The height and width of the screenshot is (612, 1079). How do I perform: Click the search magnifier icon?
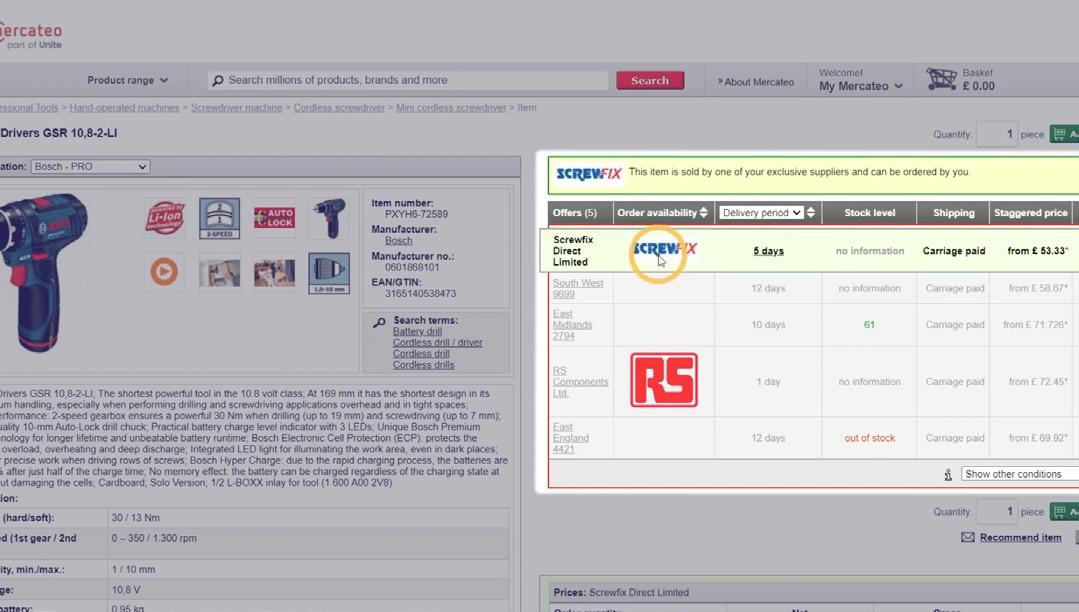pos(217,81)
